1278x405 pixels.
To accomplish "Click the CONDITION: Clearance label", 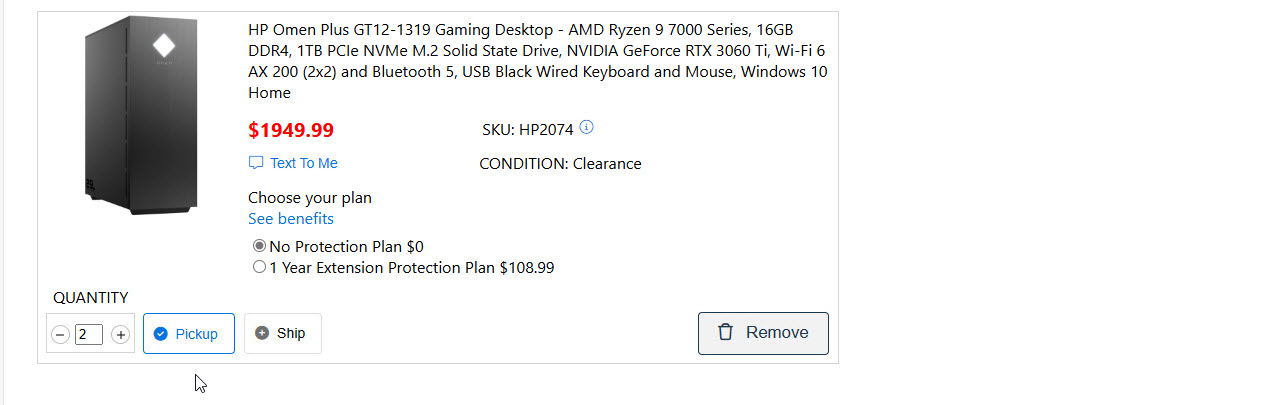I will coord(560,164).
